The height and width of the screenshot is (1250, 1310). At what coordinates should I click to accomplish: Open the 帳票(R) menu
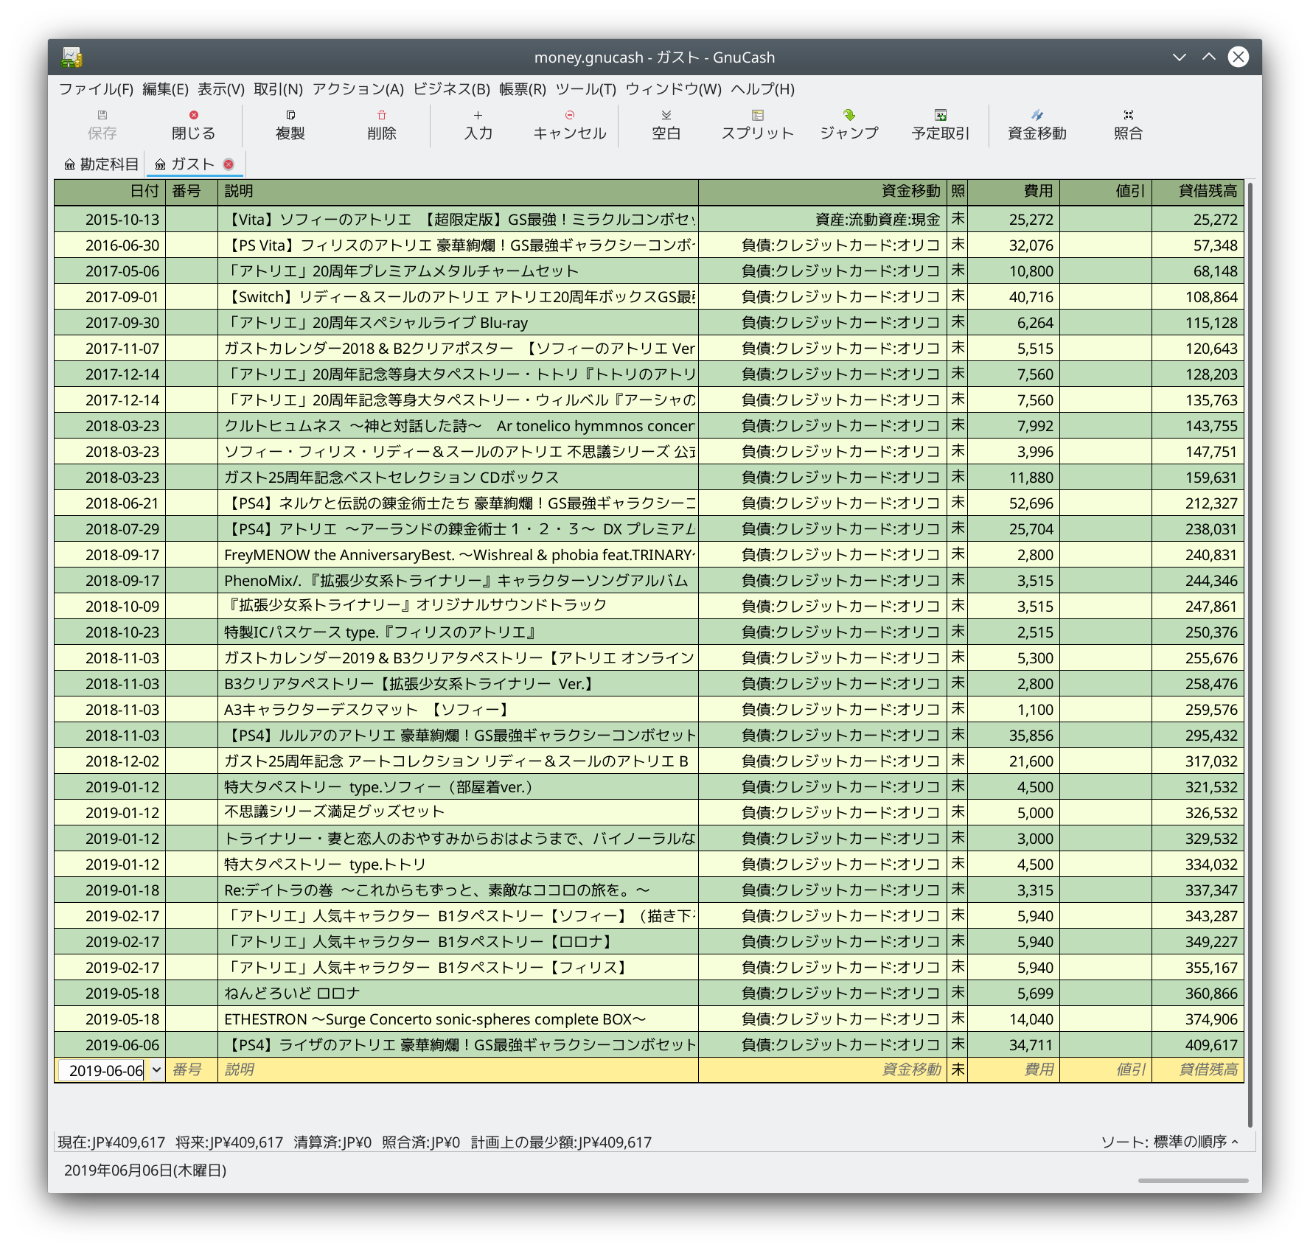522,89
